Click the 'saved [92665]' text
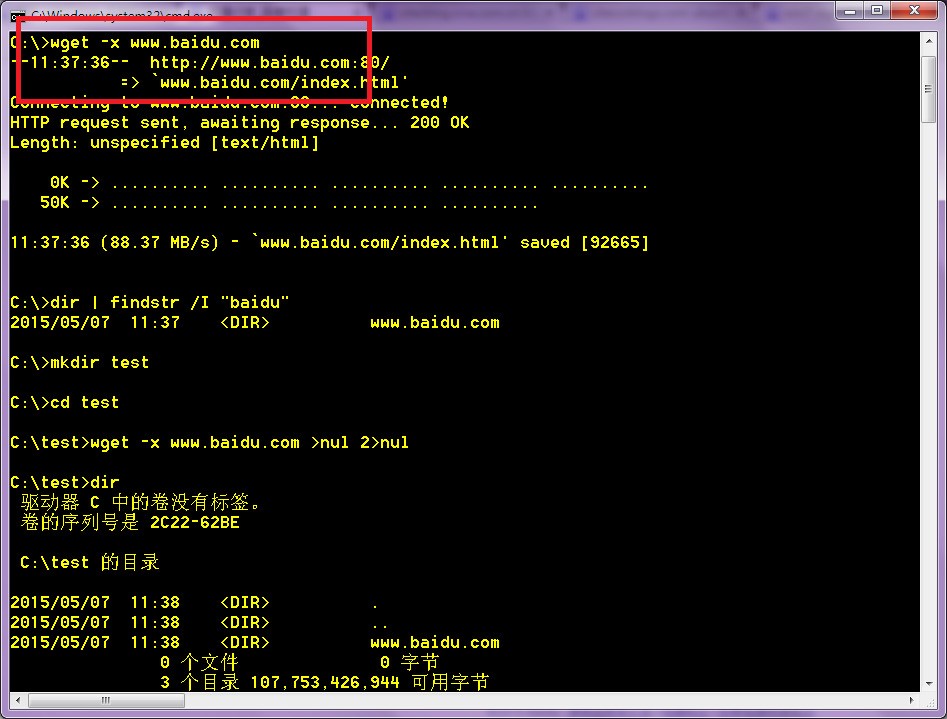Image resolution: width=947 pixels, height=719 pixels. point(584,243)
